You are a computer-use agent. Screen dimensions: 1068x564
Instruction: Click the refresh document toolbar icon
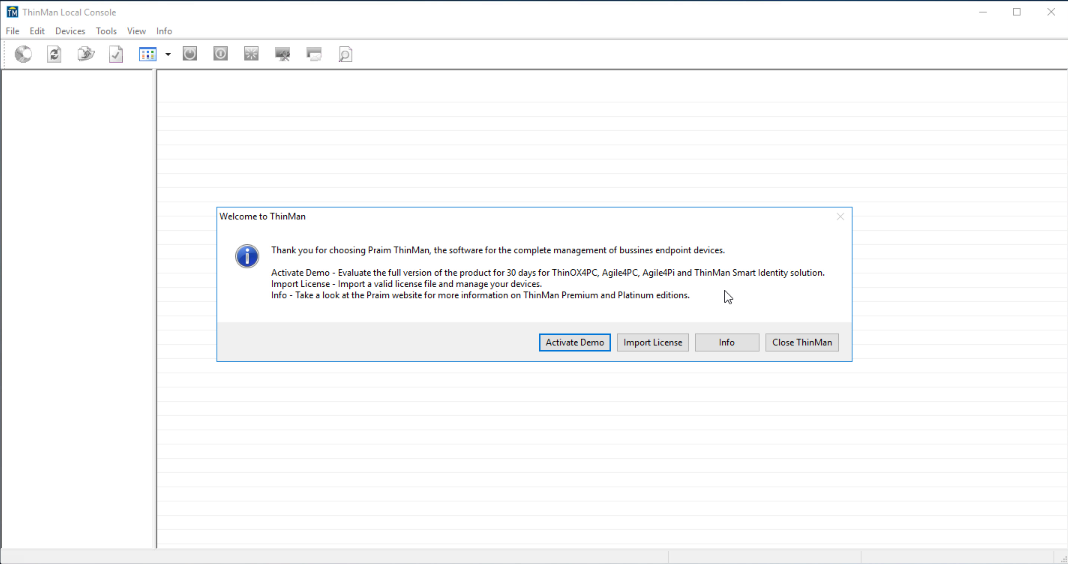tap(54, 54)
